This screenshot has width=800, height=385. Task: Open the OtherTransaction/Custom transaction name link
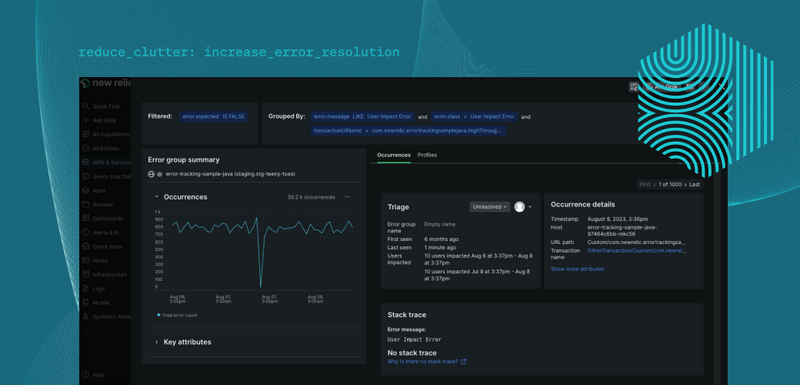click(x=637, y=250)
